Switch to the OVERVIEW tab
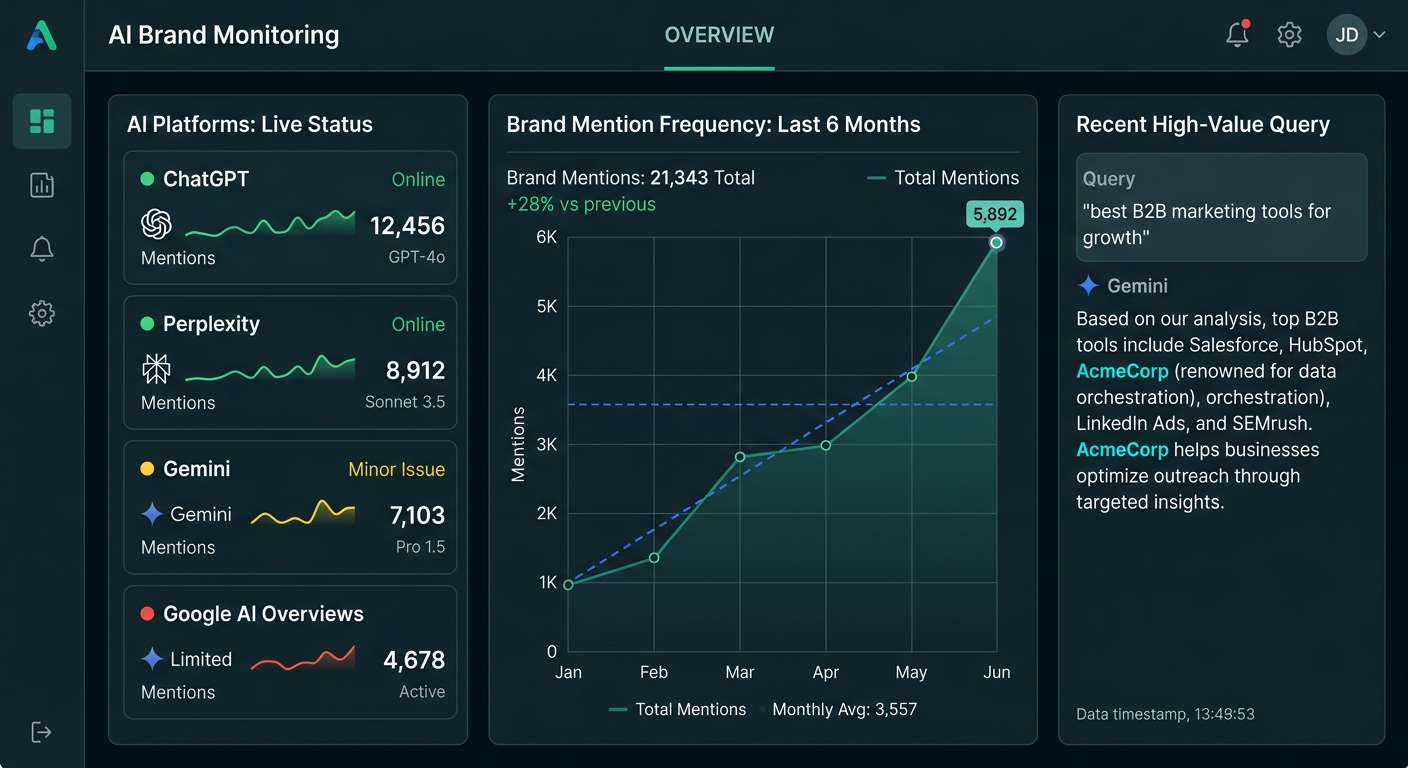Screen dimensions: 1408x768 (x=719, y=34)
